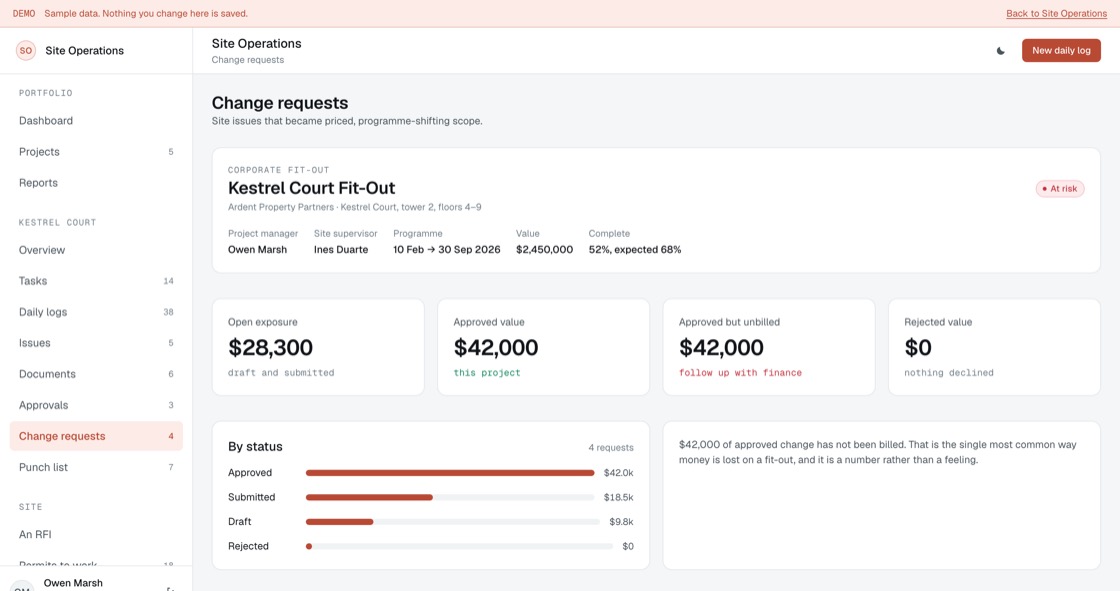Open the Tasks sidebar item
Viewport: 1120px width, 591px height.
coord(96,281)
